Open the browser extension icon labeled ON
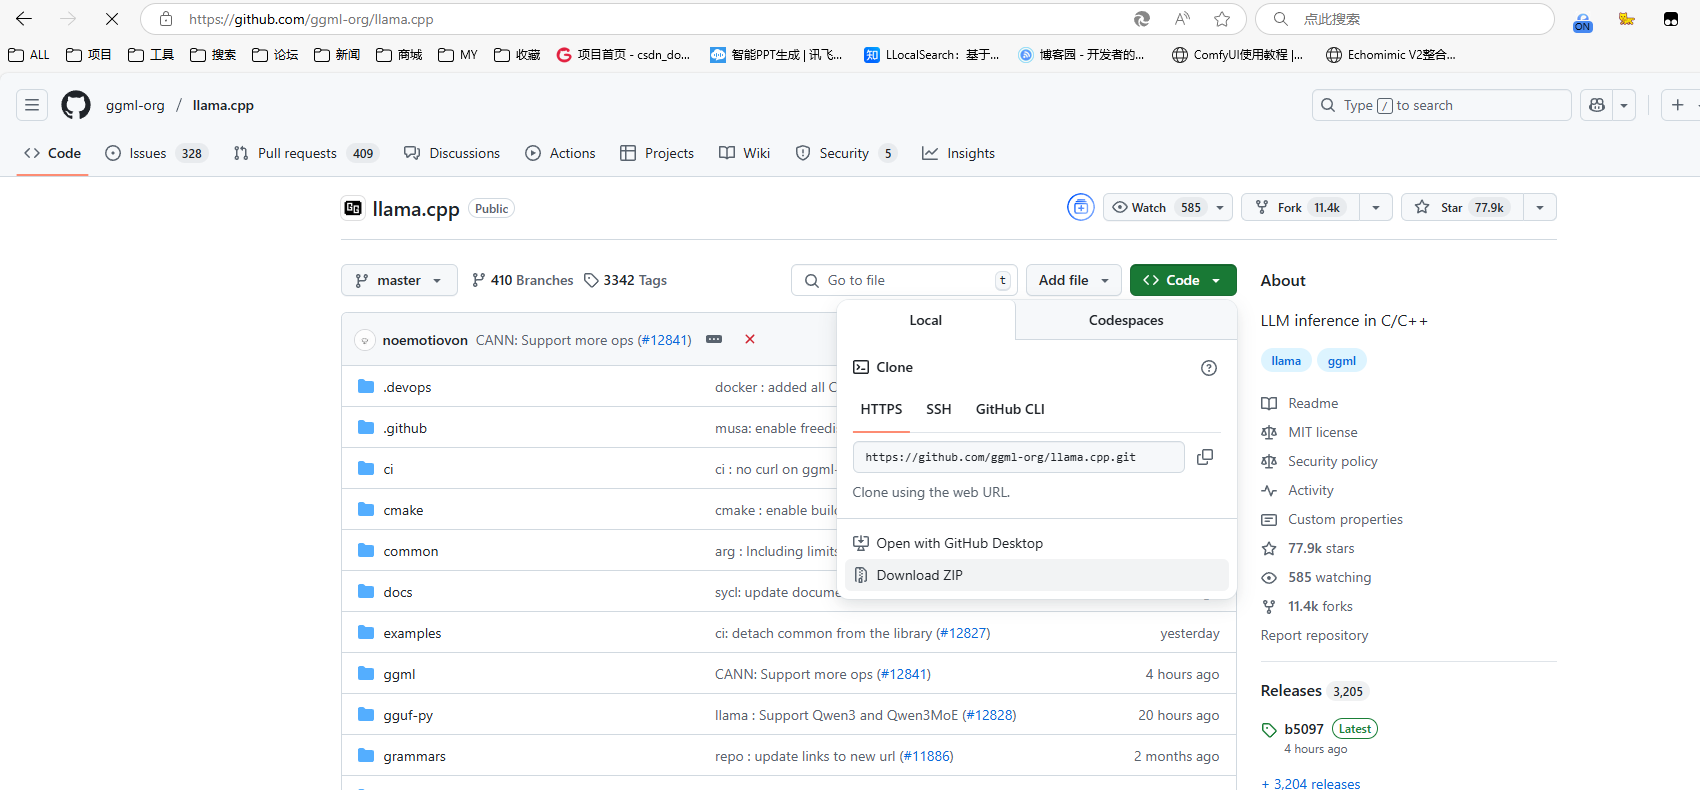 point(1583,21)
